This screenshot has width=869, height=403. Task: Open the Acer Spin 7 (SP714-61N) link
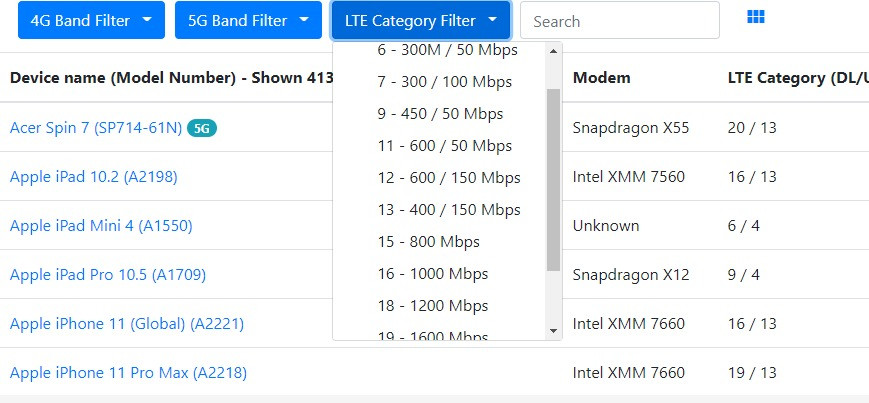[96, 128]
